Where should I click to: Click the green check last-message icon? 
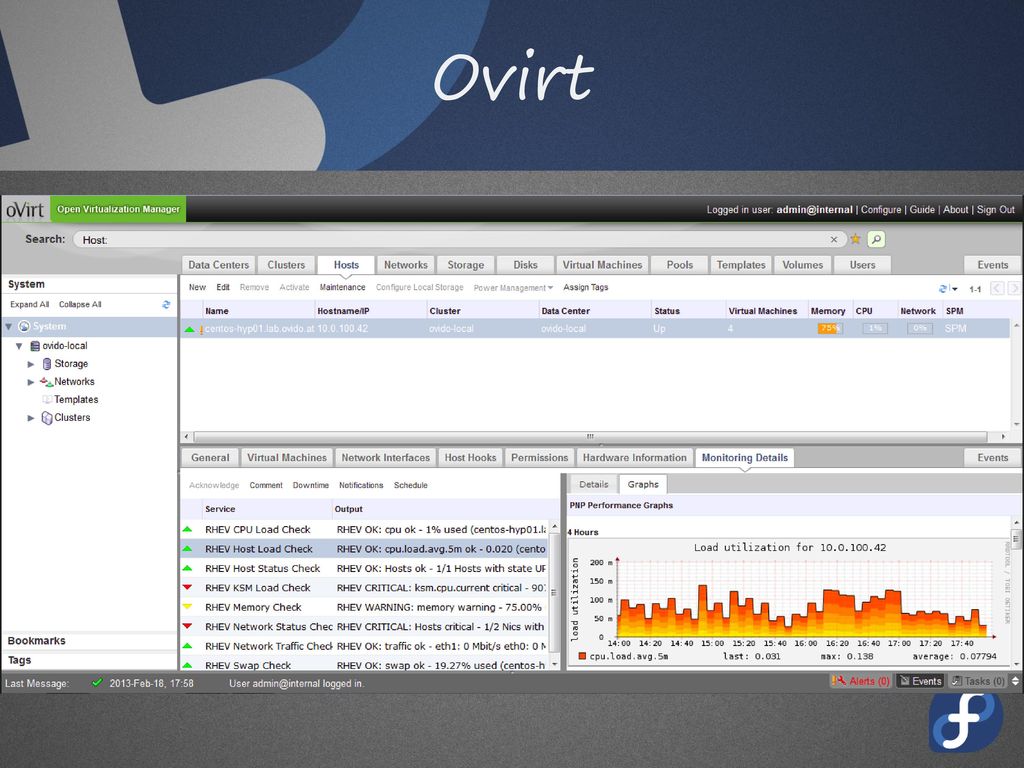(x=97, y=682)
